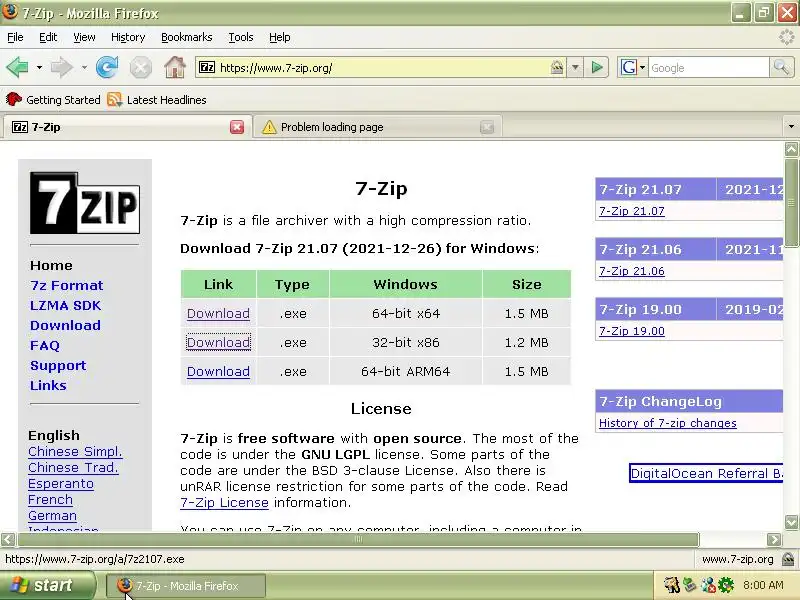Click the Google search engine icon
Image resolution: width=800 pixels, height=600 pixels.
pos(629,67)
